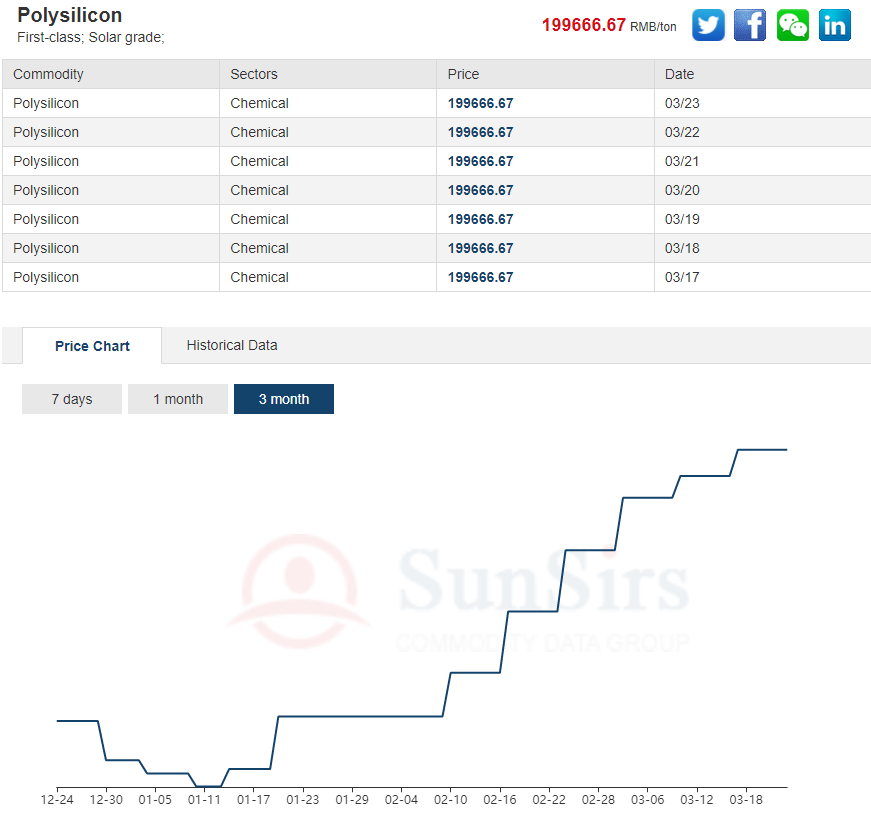Click Chemical sector in 03/23 row
871x813 pixels.
pyautogui.click(x=259, y=103)
